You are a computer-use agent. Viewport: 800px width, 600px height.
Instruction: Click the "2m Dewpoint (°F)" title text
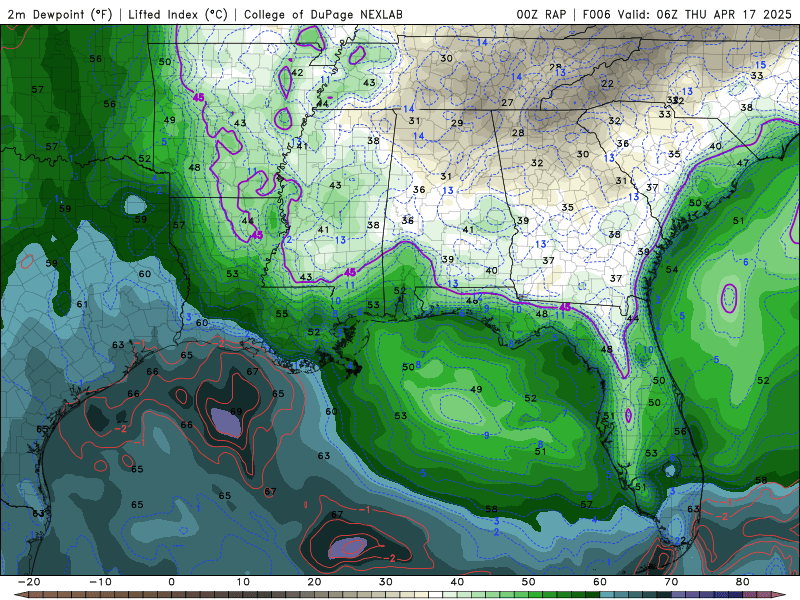(x=60, y=14)
